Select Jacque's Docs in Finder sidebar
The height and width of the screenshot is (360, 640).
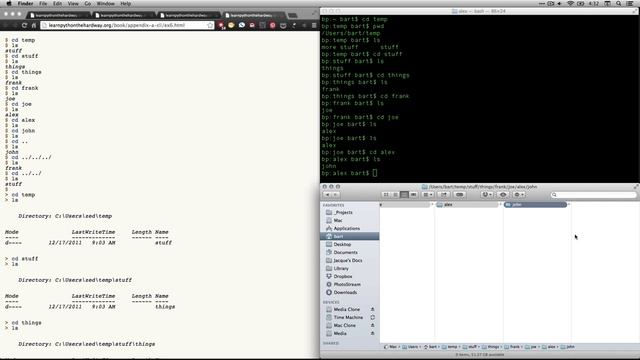click(350, 260)
